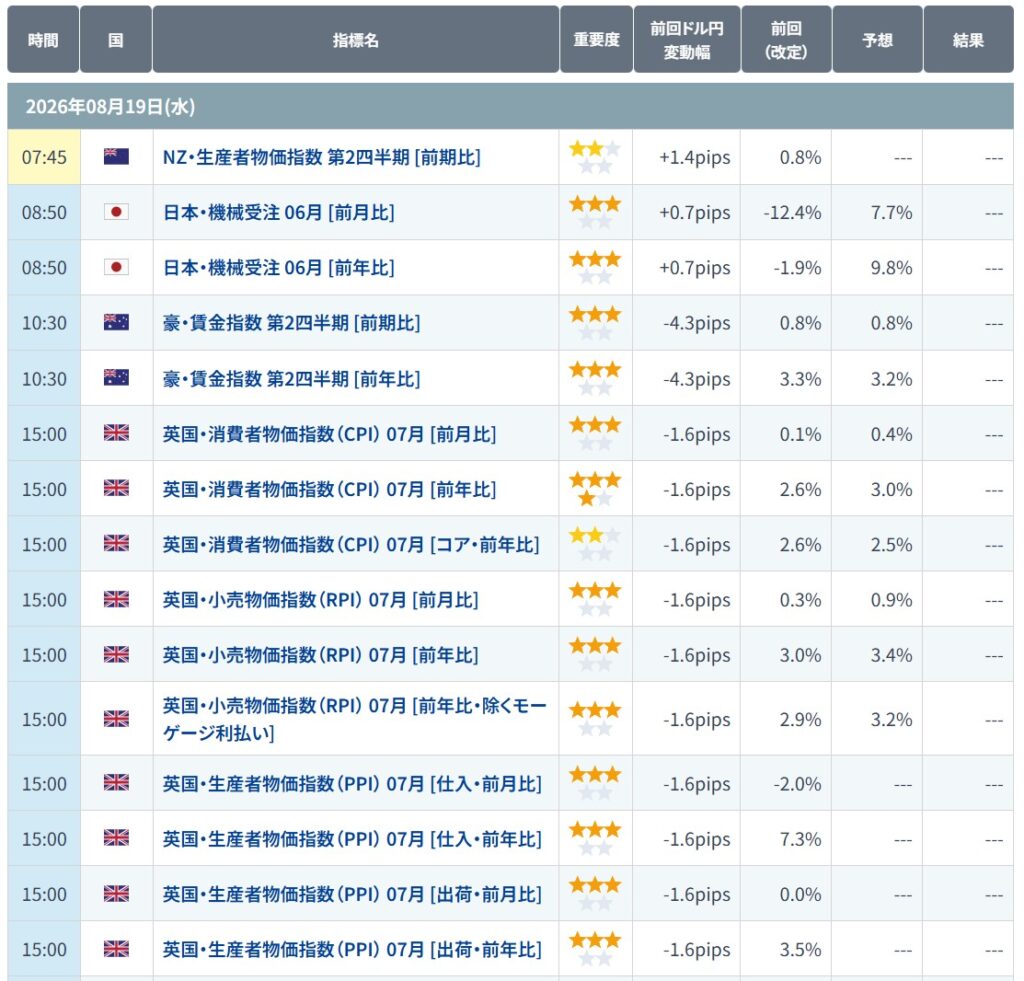Click the 前回(改定) column header

(x=786, y=39)
